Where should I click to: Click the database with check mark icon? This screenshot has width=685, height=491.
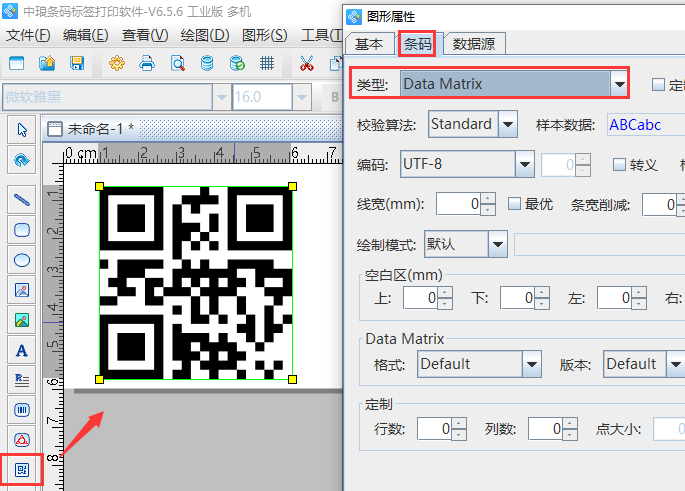[237, 64]
